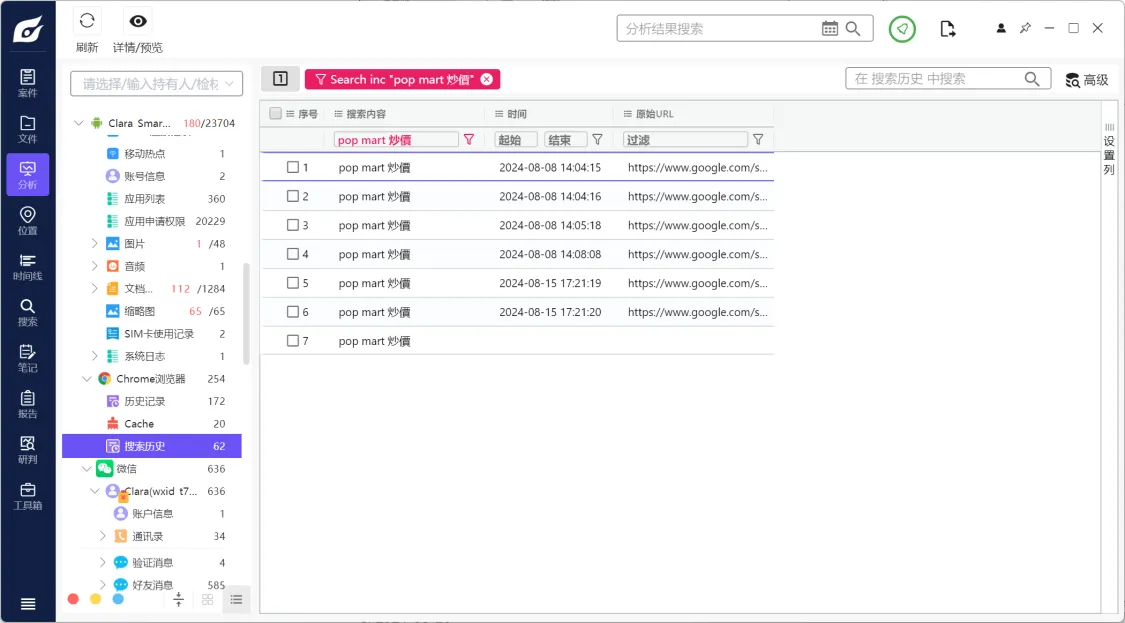Click the 起始 start time filter field

tap(516, 140)
